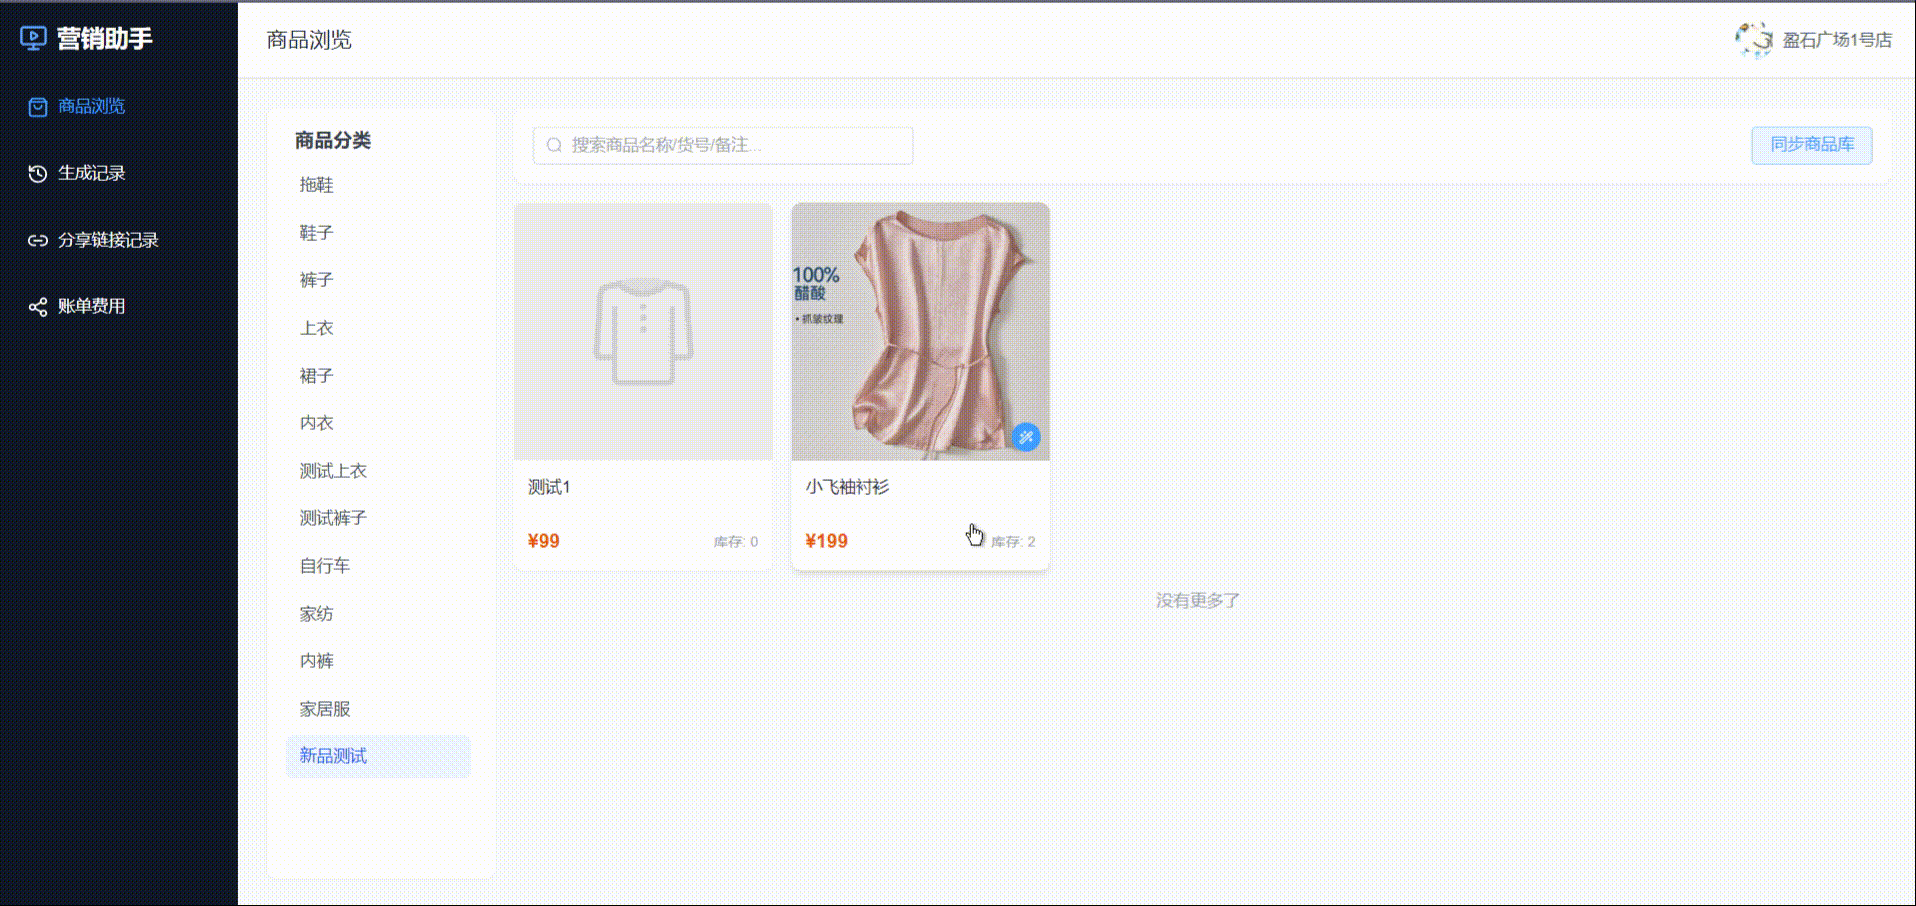Open the 小飞袖衬衫 product image
1916x906 pixels.
(x=921, y=332)
